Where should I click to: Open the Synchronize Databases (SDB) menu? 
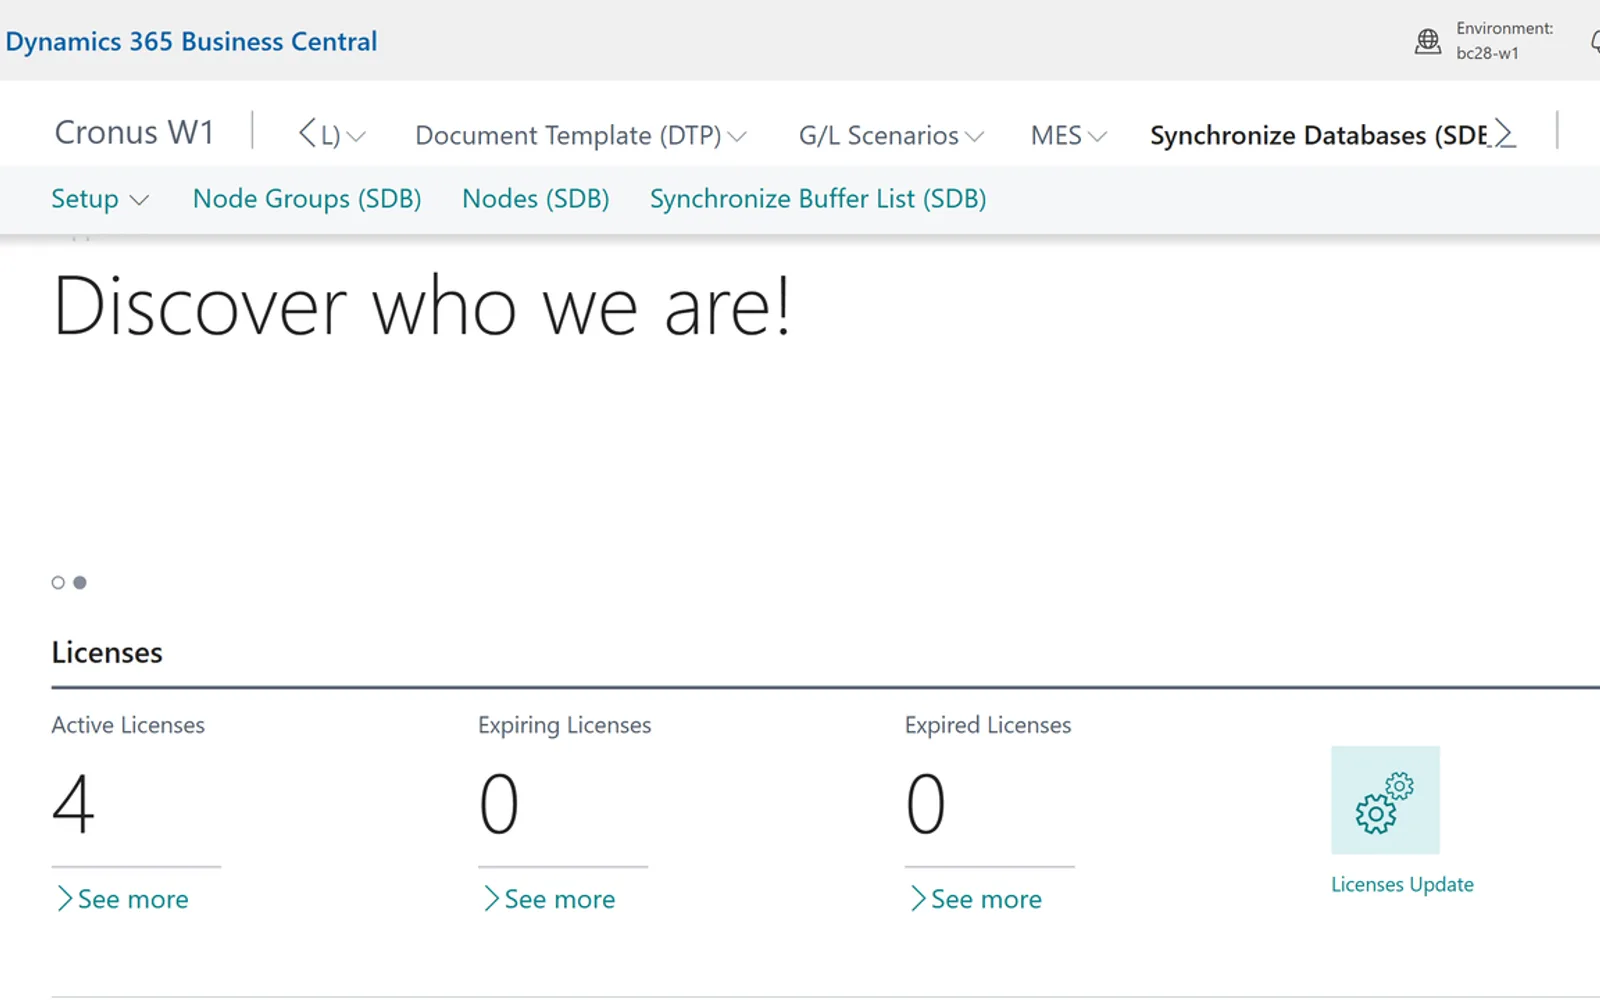pos(1318,135)
